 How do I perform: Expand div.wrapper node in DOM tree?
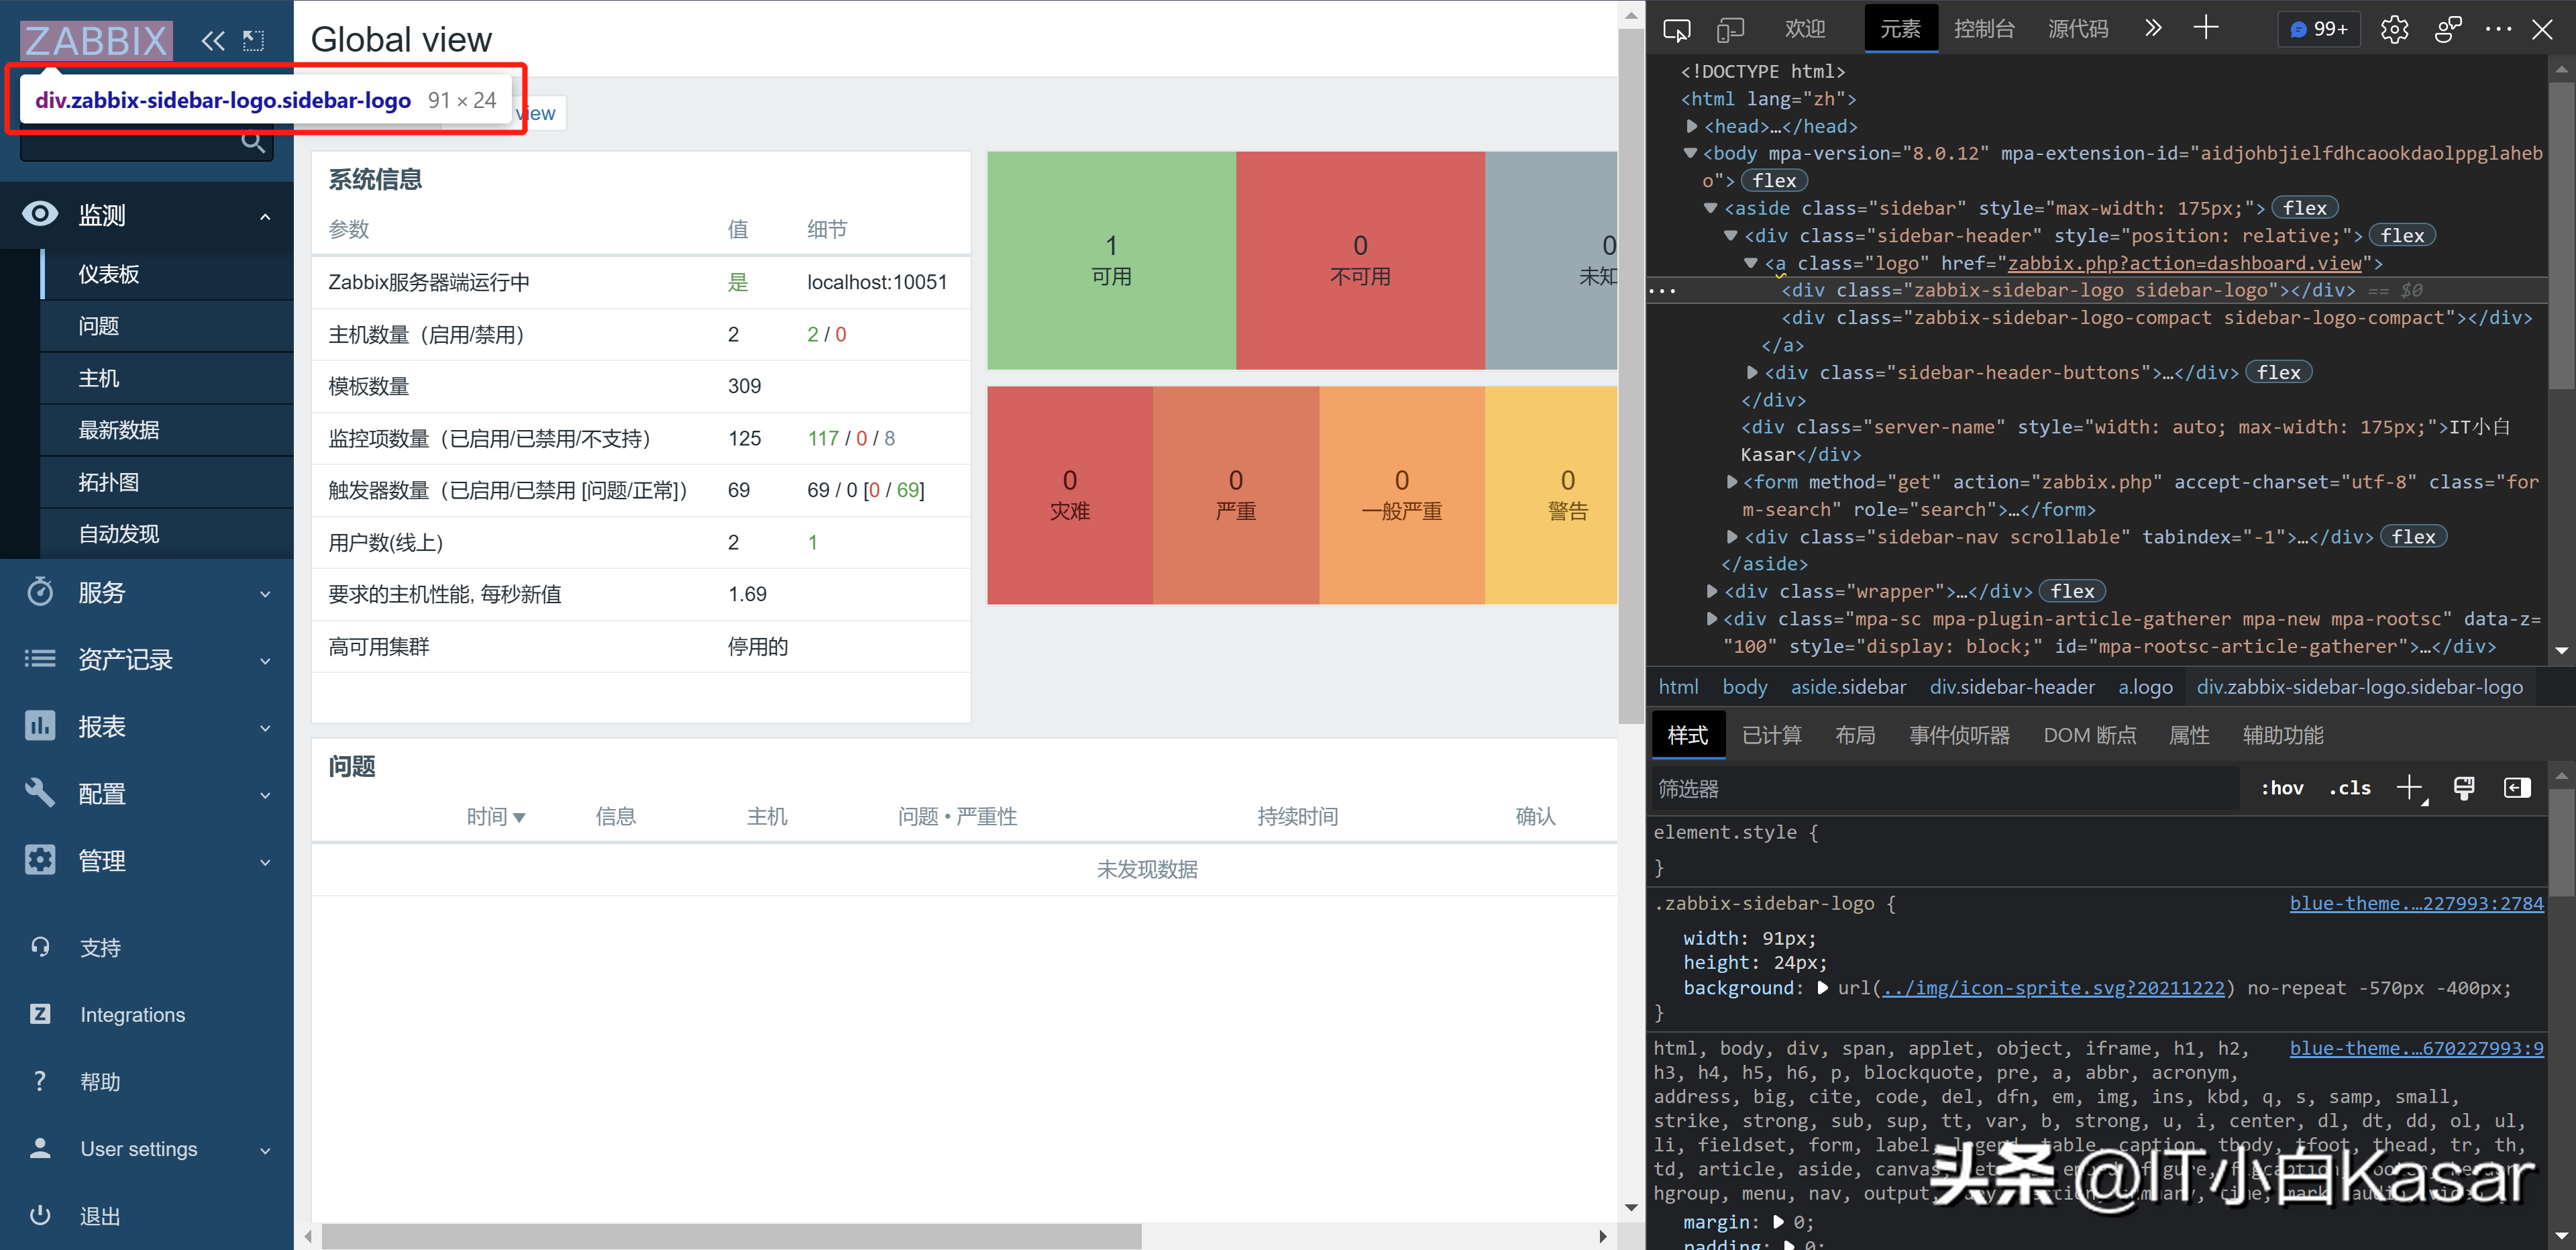(x=1712, y=591)
